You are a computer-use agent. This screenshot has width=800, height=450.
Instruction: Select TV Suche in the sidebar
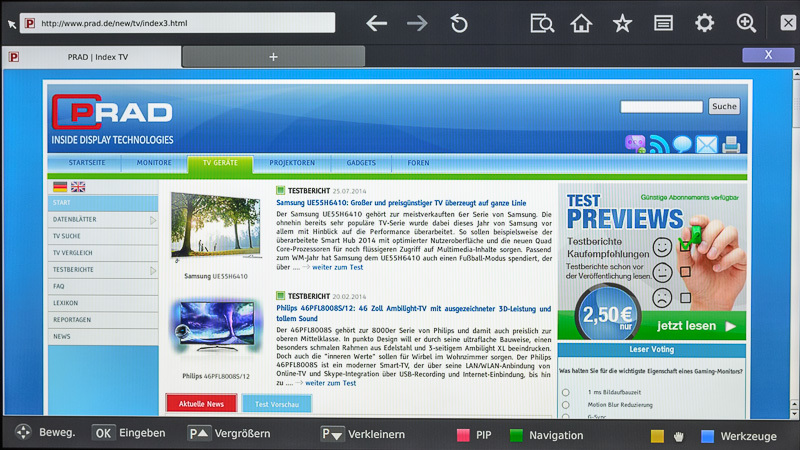click(103, 236)
